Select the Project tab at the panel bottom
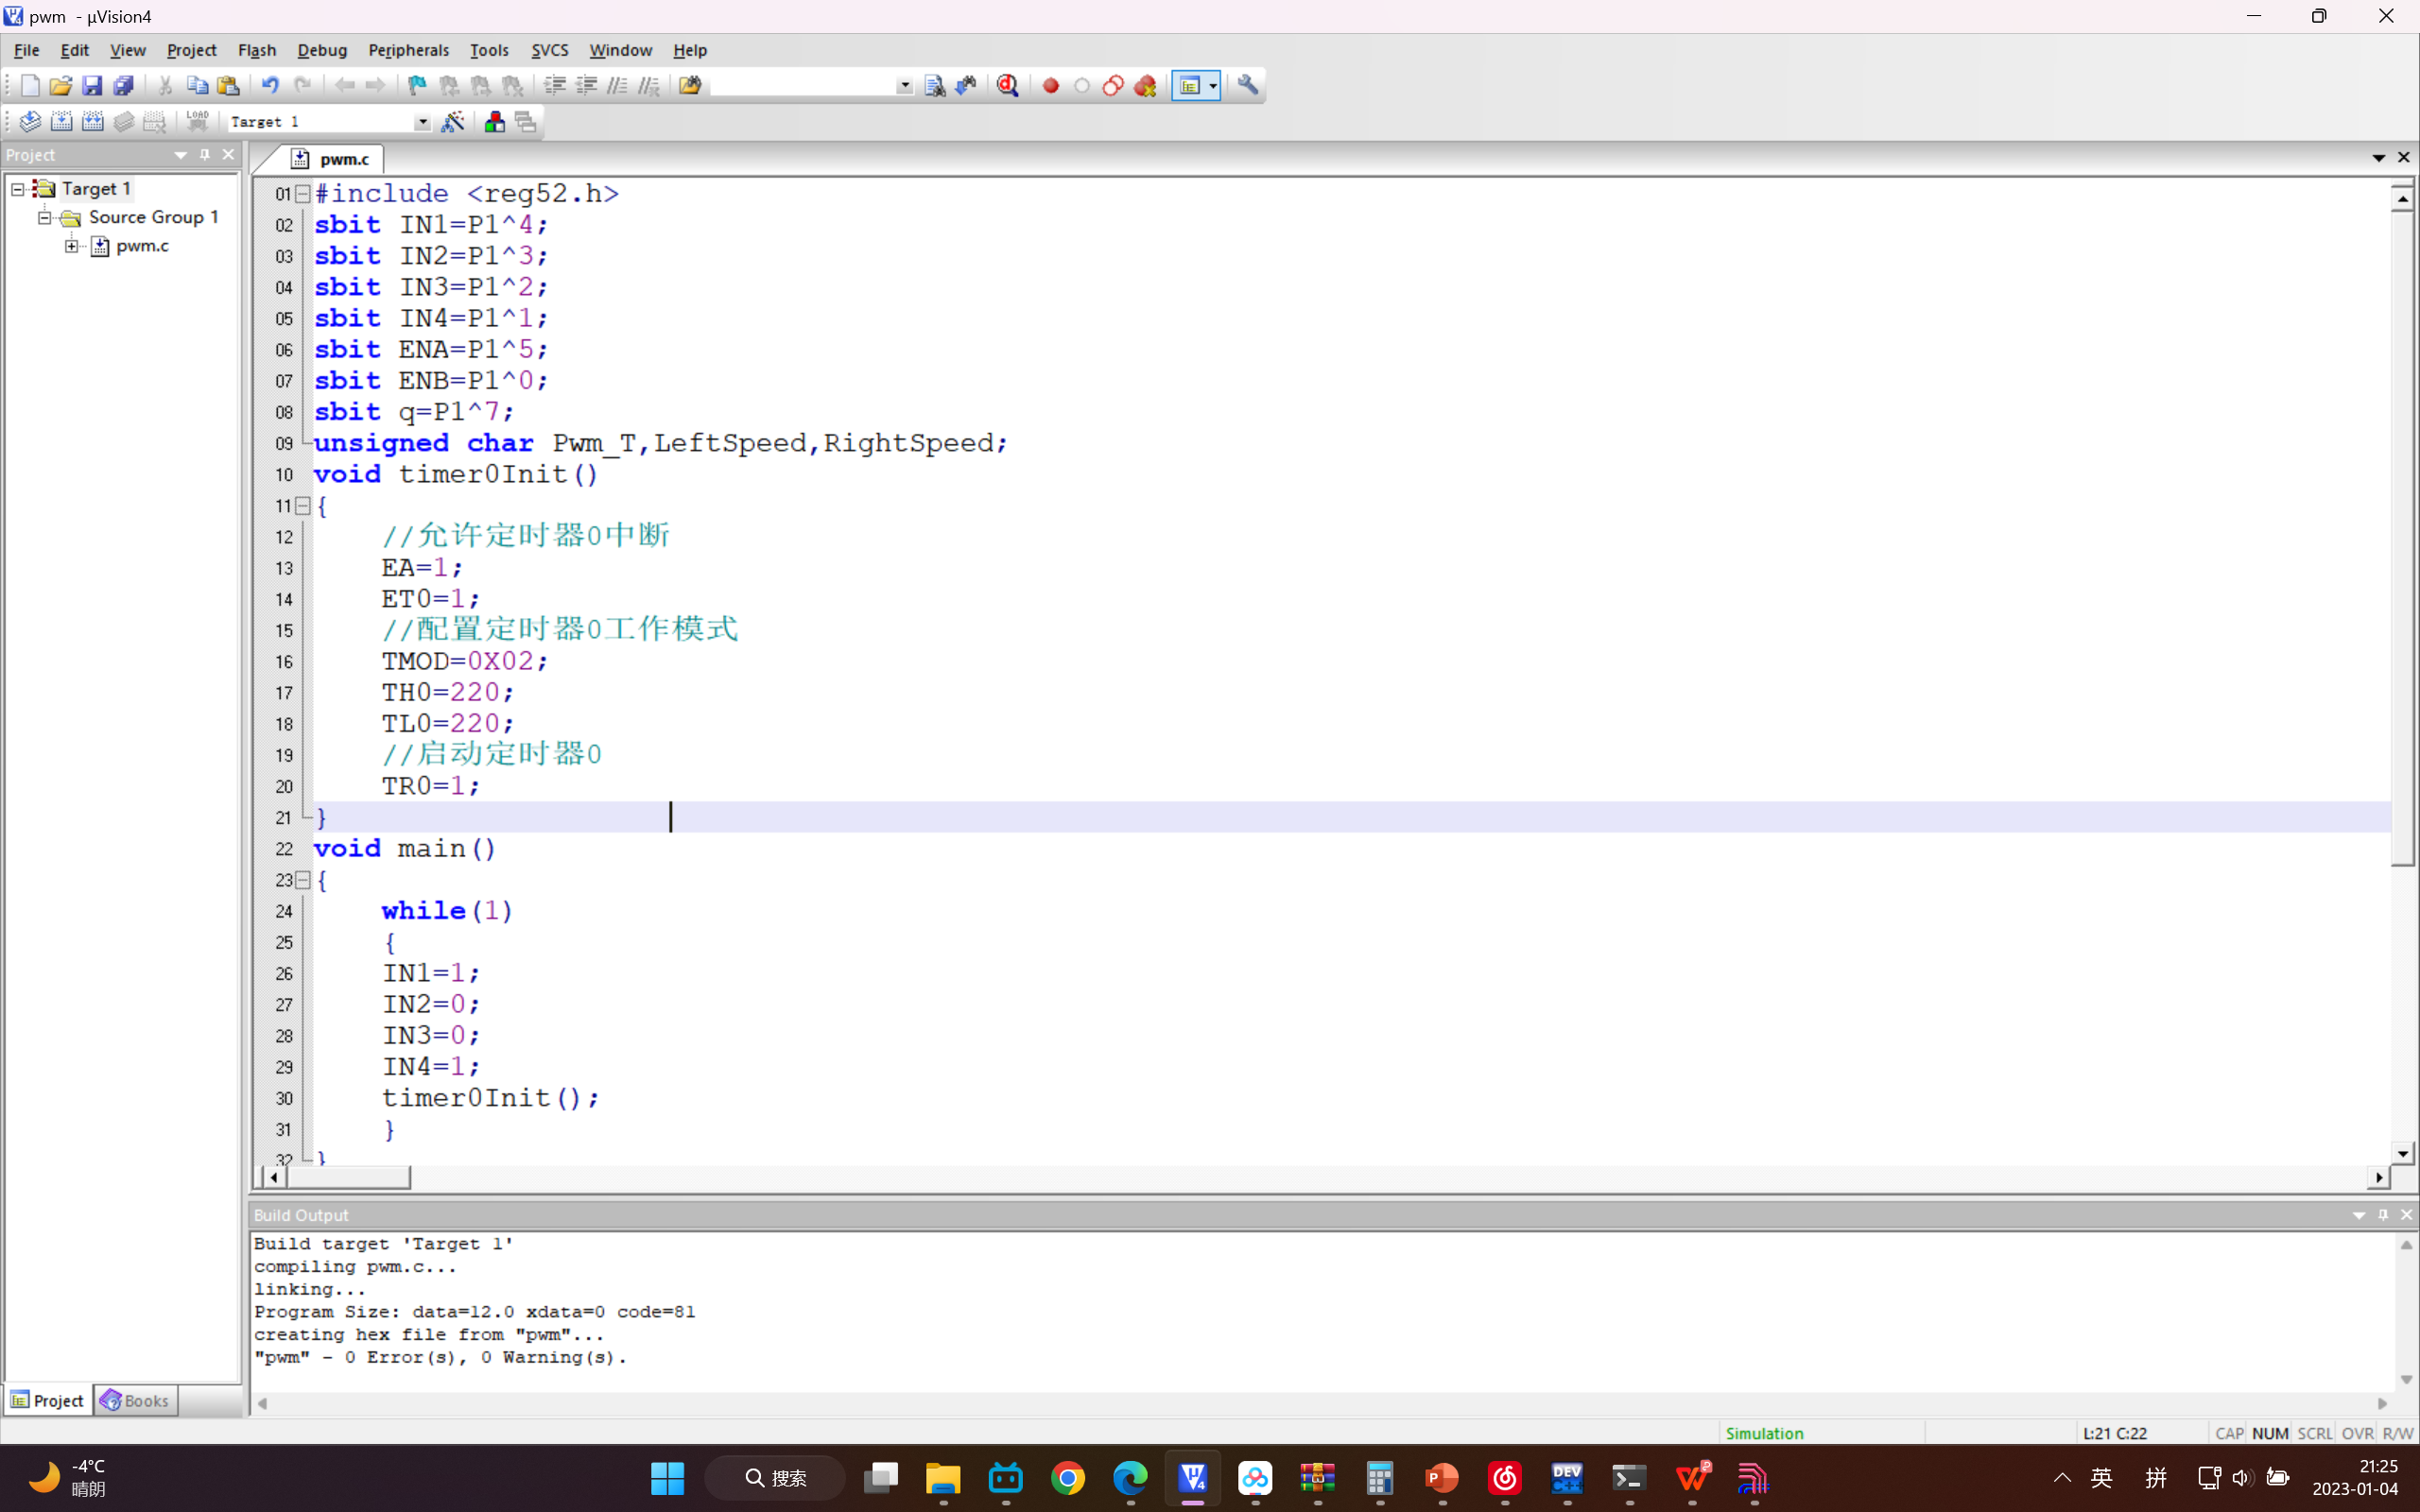The height and width of the screenshot is (1512, 2420). 48,1401
